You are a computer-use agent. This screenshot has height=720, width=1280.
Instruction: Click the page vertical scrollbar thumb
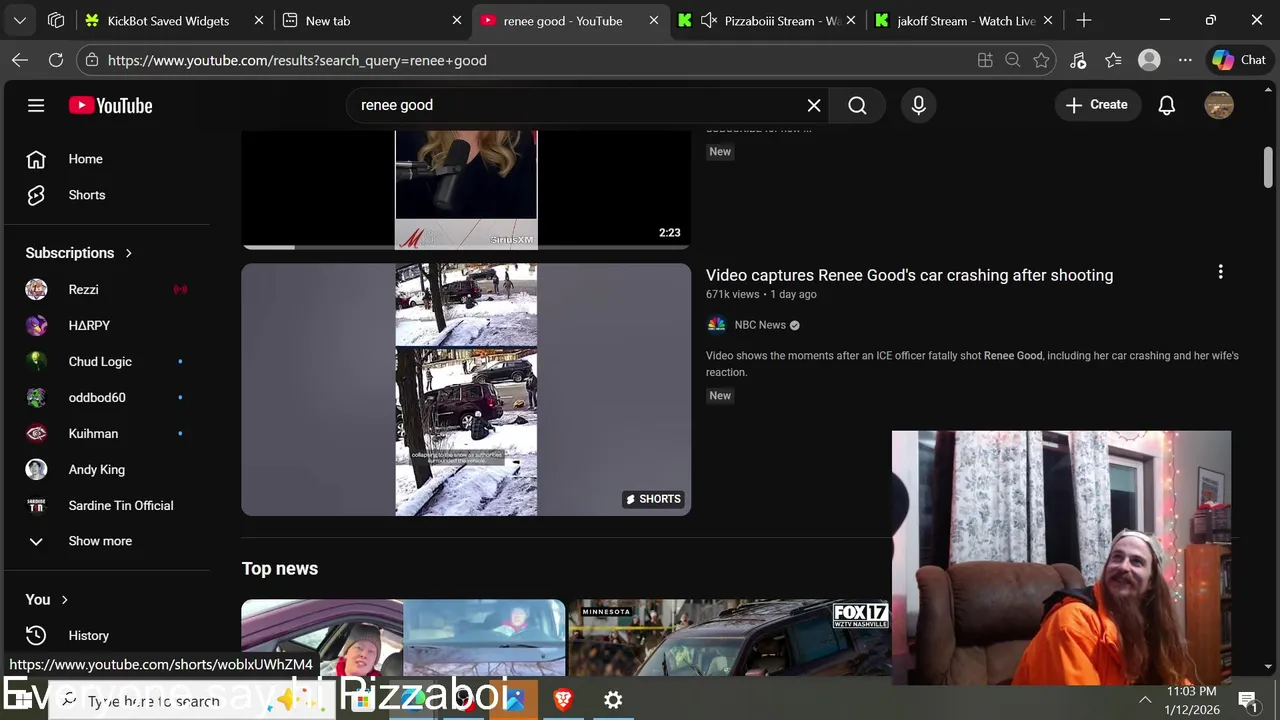[x=1268, y=167]
